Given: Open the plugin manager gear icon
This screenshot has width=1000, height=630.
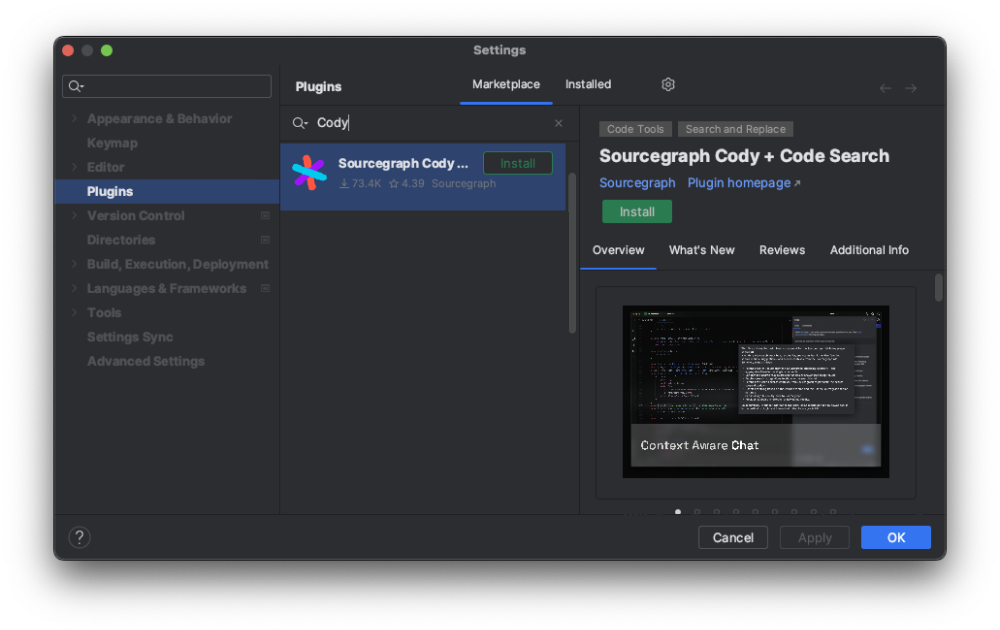Looking at the screenshot, I should [668, 84].
